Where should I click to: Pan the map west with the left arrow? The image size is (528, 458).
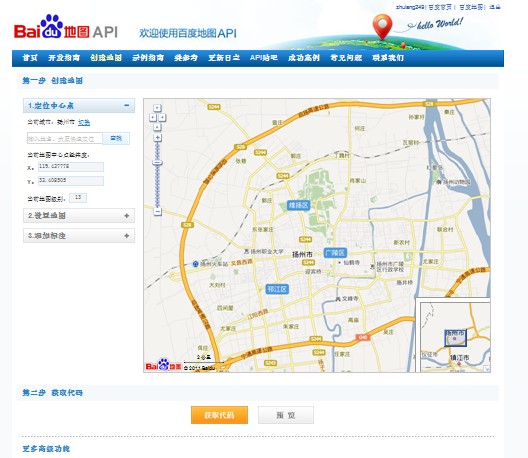coord(153,117)
